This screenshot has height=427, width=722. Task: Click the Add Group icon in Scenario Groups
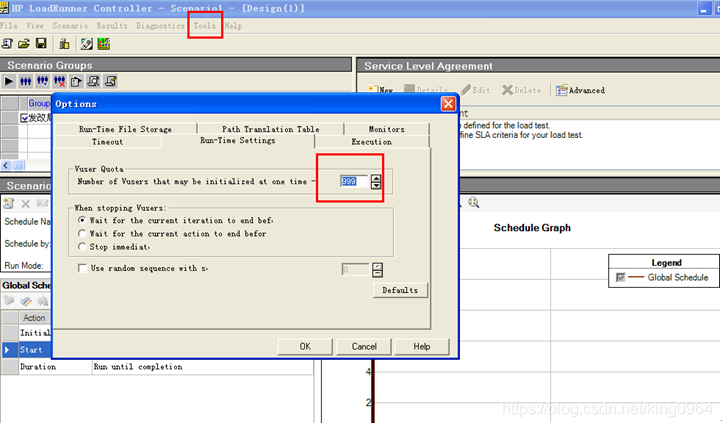(x=42, y=82)
